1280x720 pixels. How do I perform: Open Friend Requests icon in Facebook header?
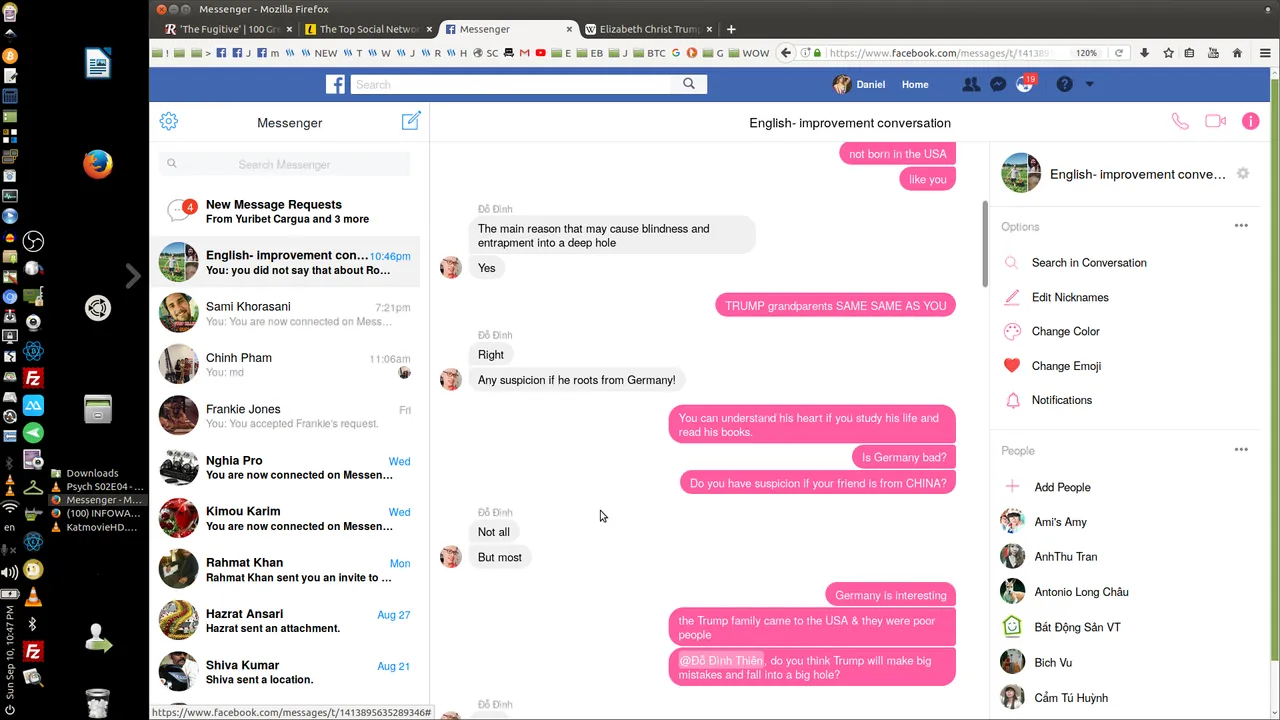pyautogui.click(x=970, y=84)
